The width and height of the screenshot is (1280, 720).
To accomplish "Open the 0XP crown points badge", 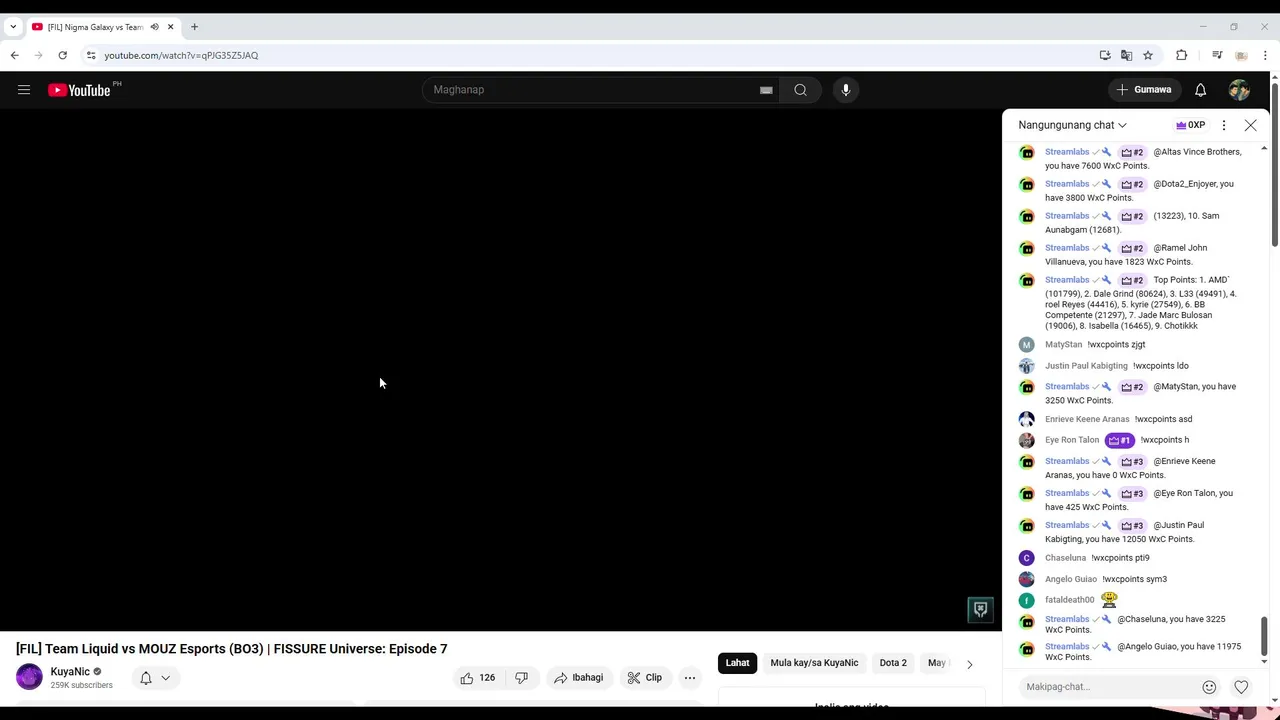I will (1190, 125).
